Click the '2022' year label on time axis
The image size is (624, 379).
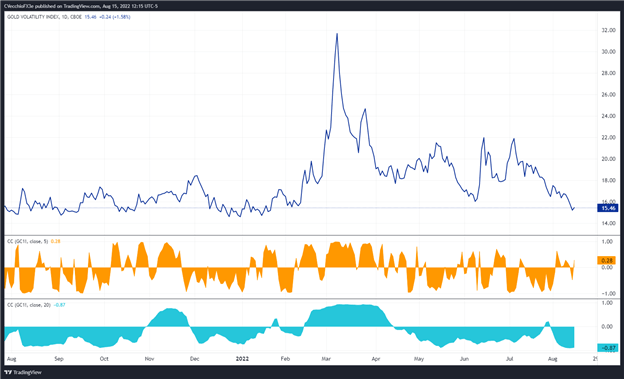coord(242,359)
